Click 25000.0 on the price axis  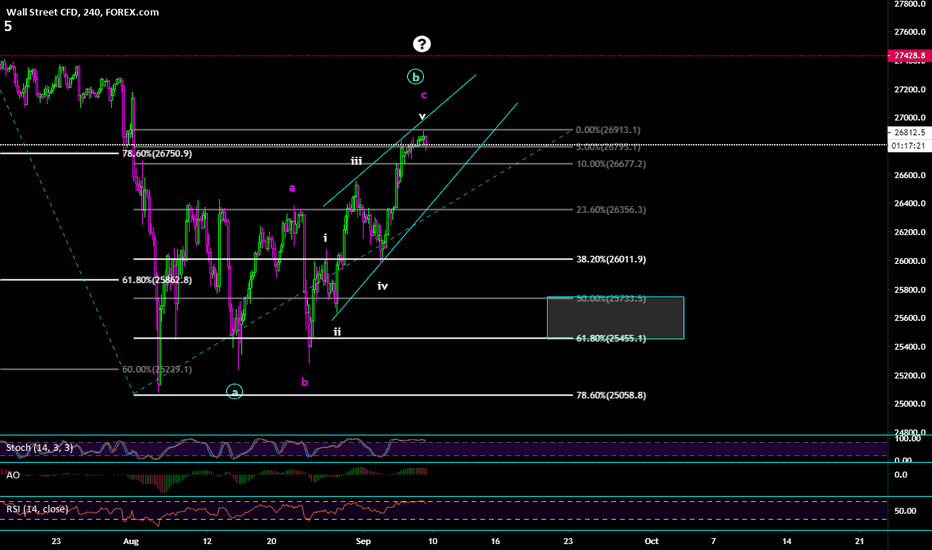point(910,404)
